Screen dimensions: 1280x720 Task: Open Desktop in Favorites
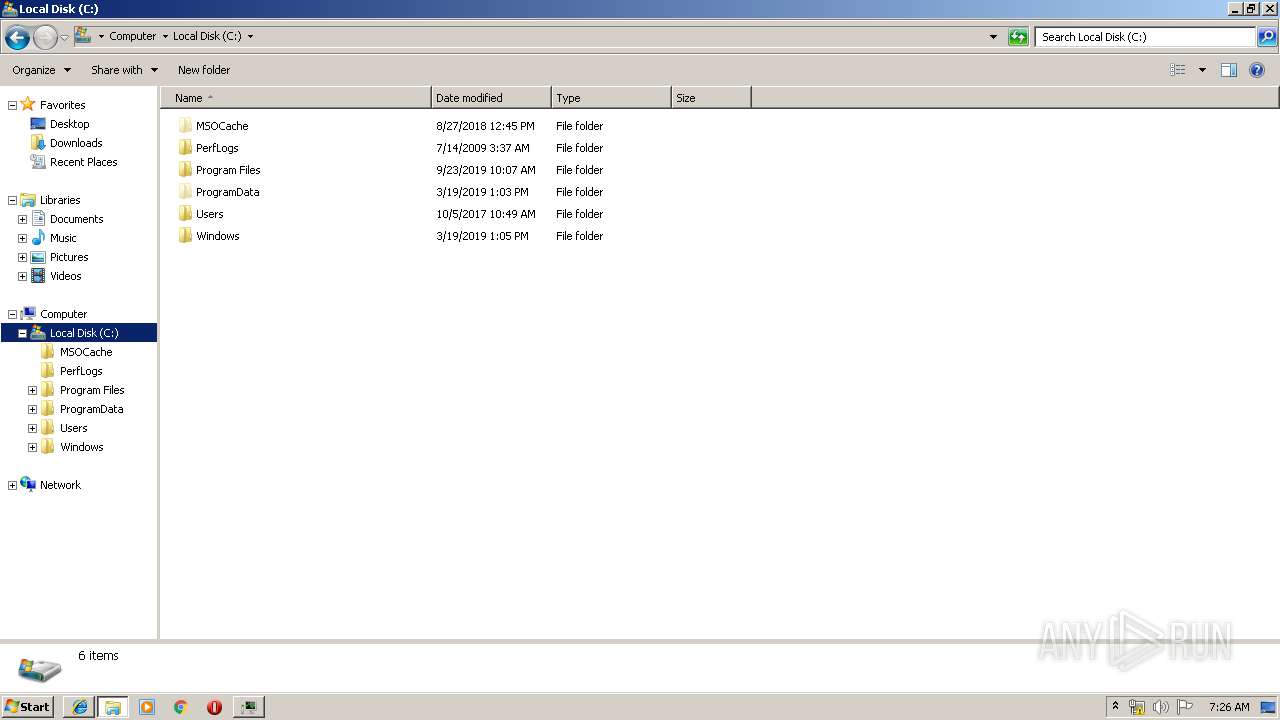(x=69, y=124)
